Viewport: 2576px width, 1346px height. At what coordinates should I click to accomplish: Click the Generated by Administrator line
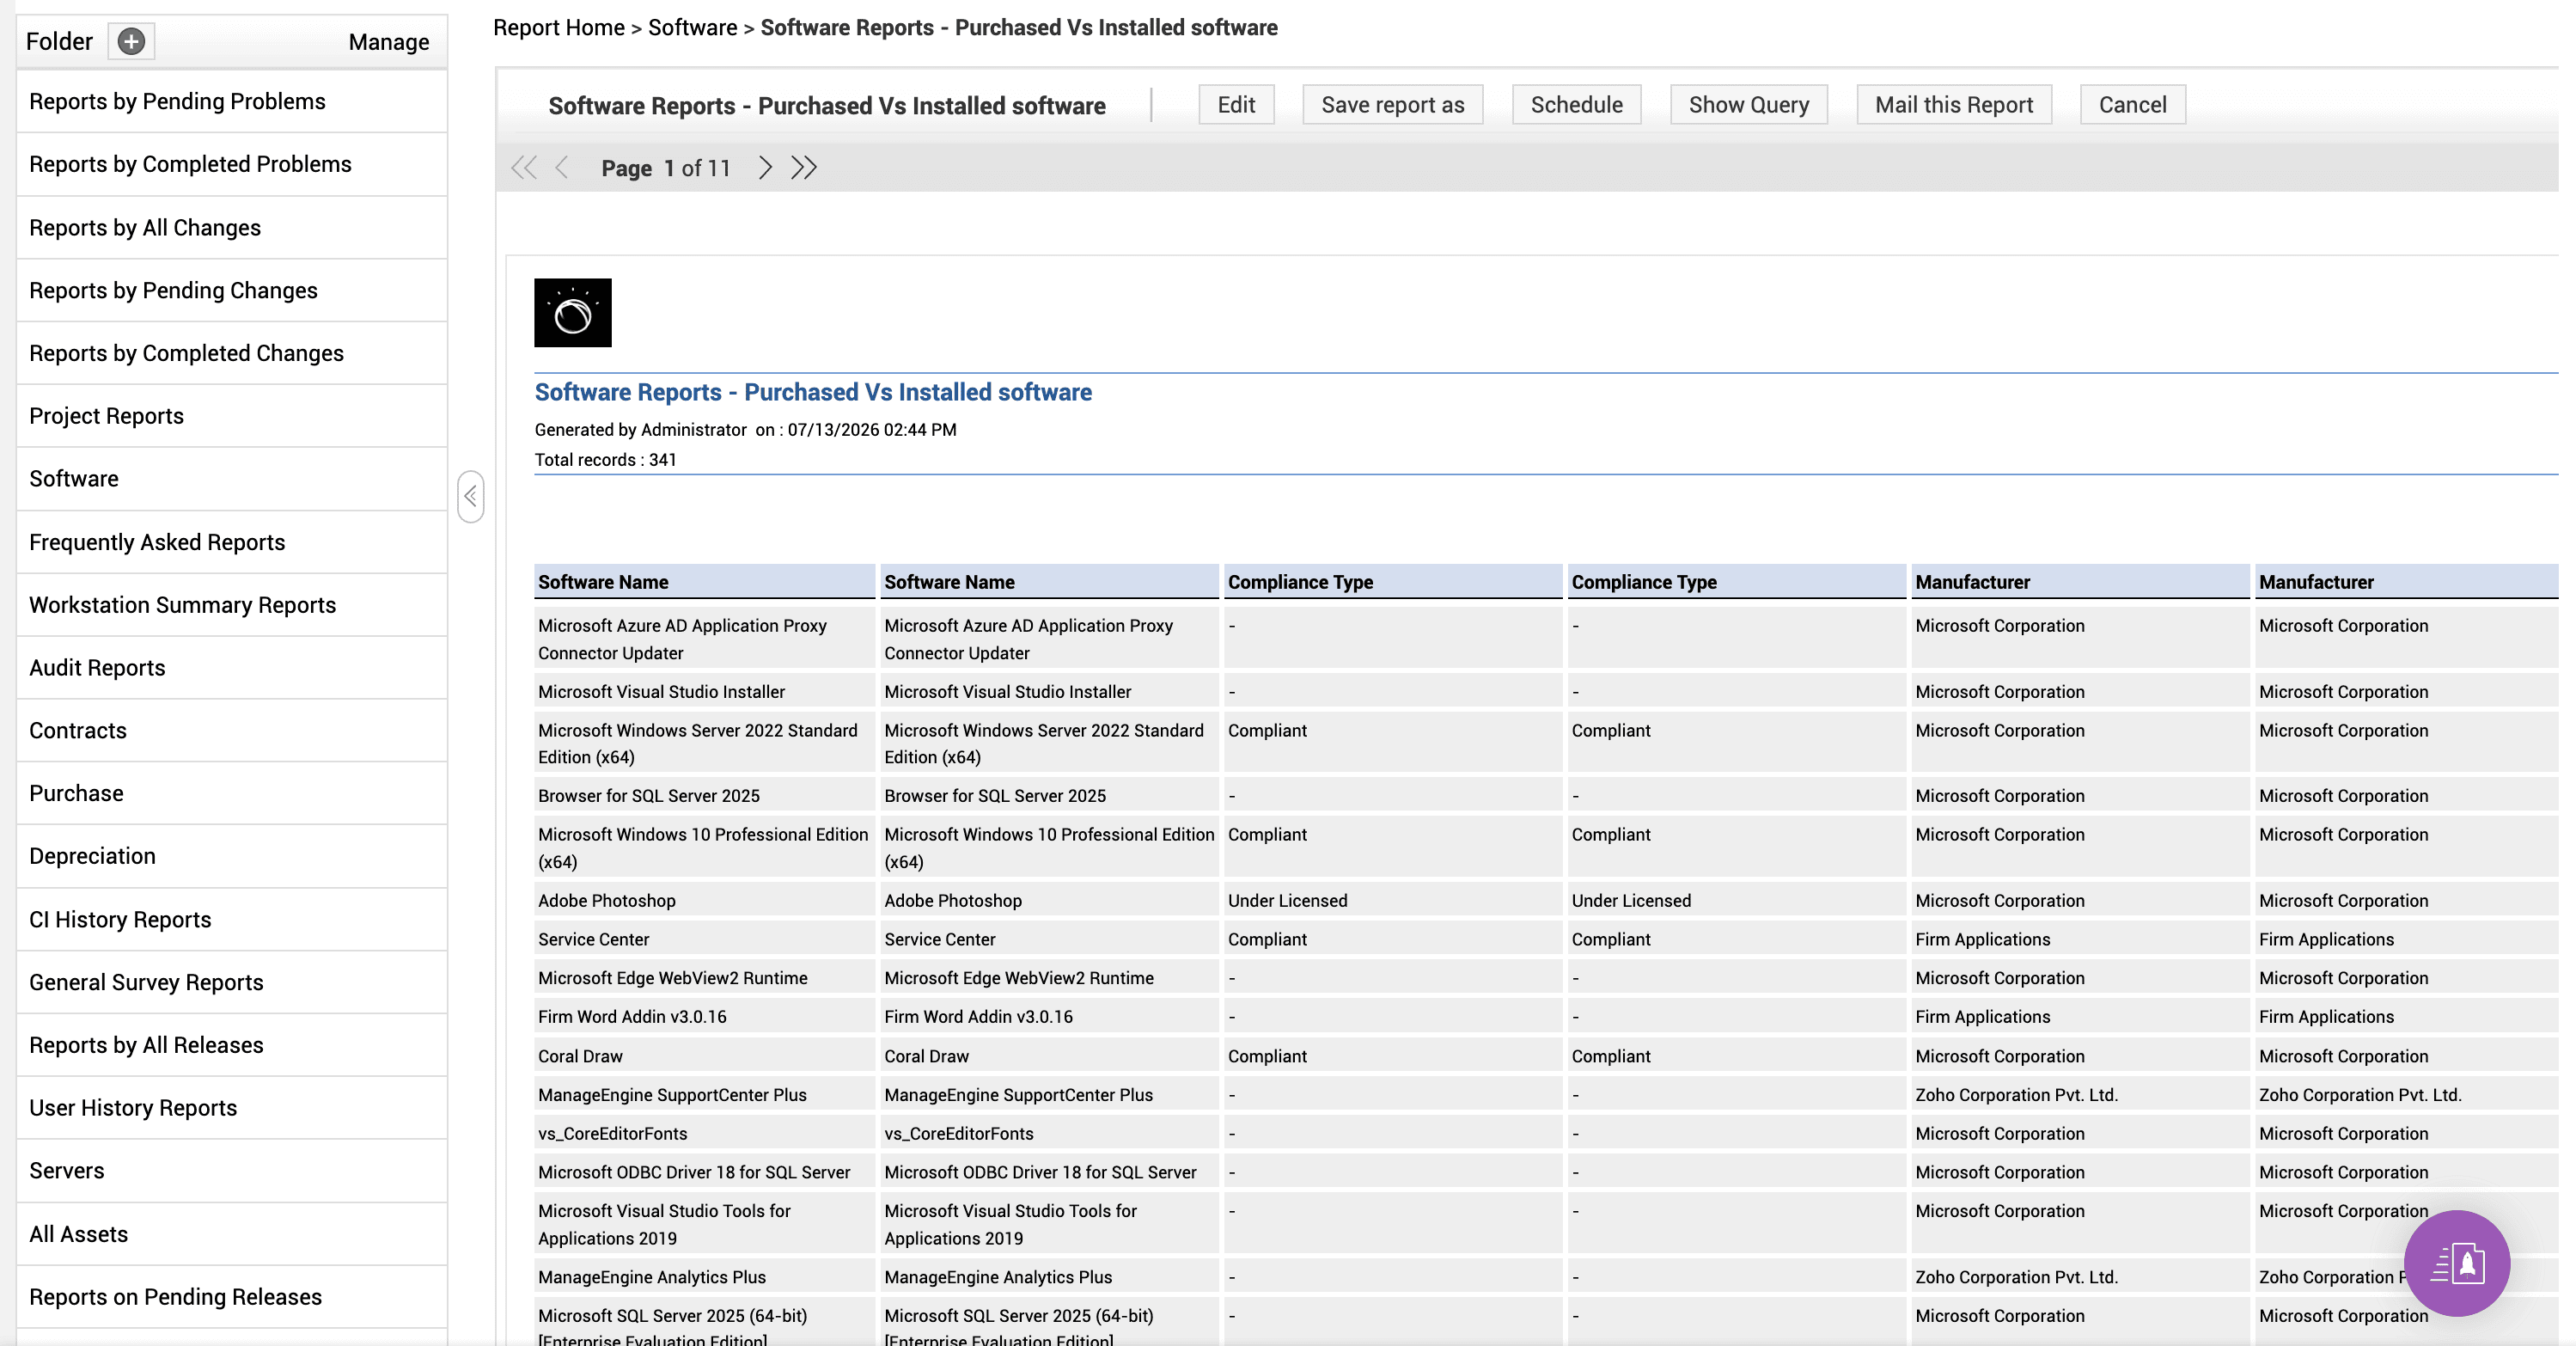(x=745, y=430)
